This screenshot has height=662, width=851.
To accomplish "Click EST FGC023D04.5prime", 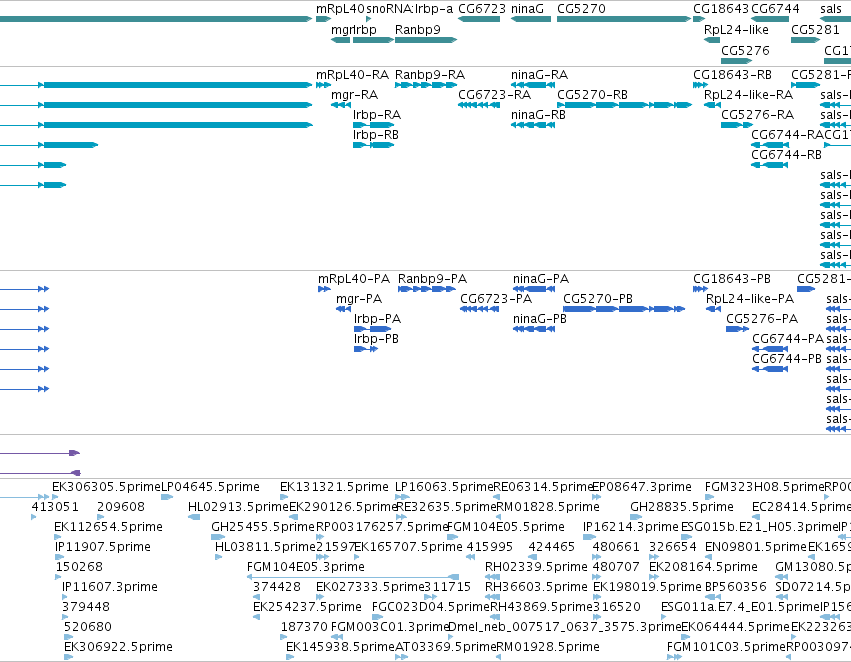I will pos(377,617).
